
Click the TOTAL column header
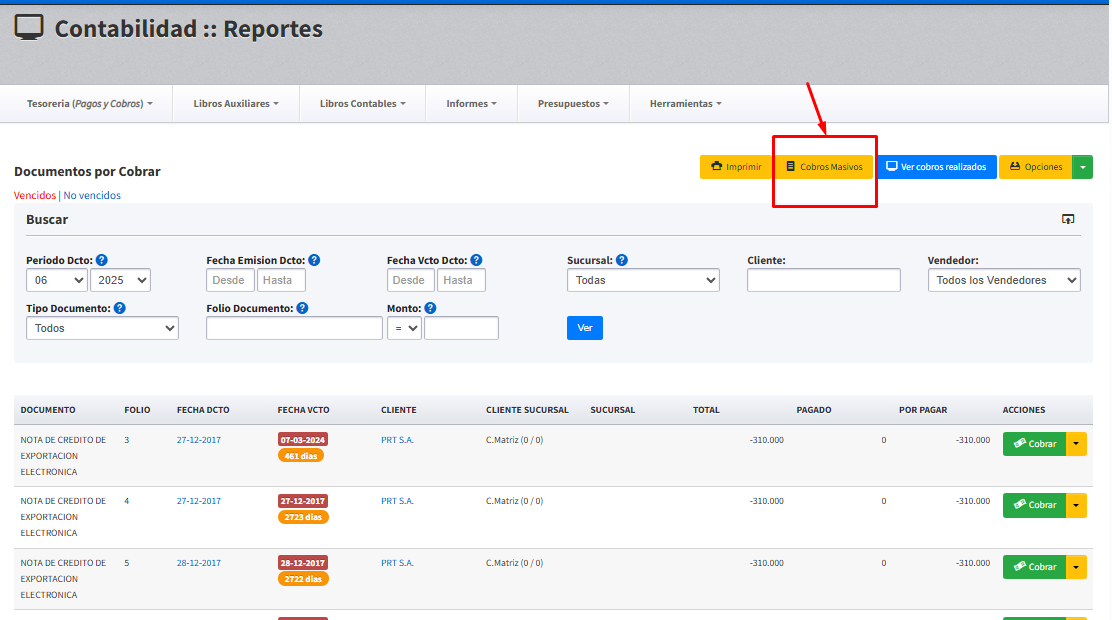pos(706,410)
